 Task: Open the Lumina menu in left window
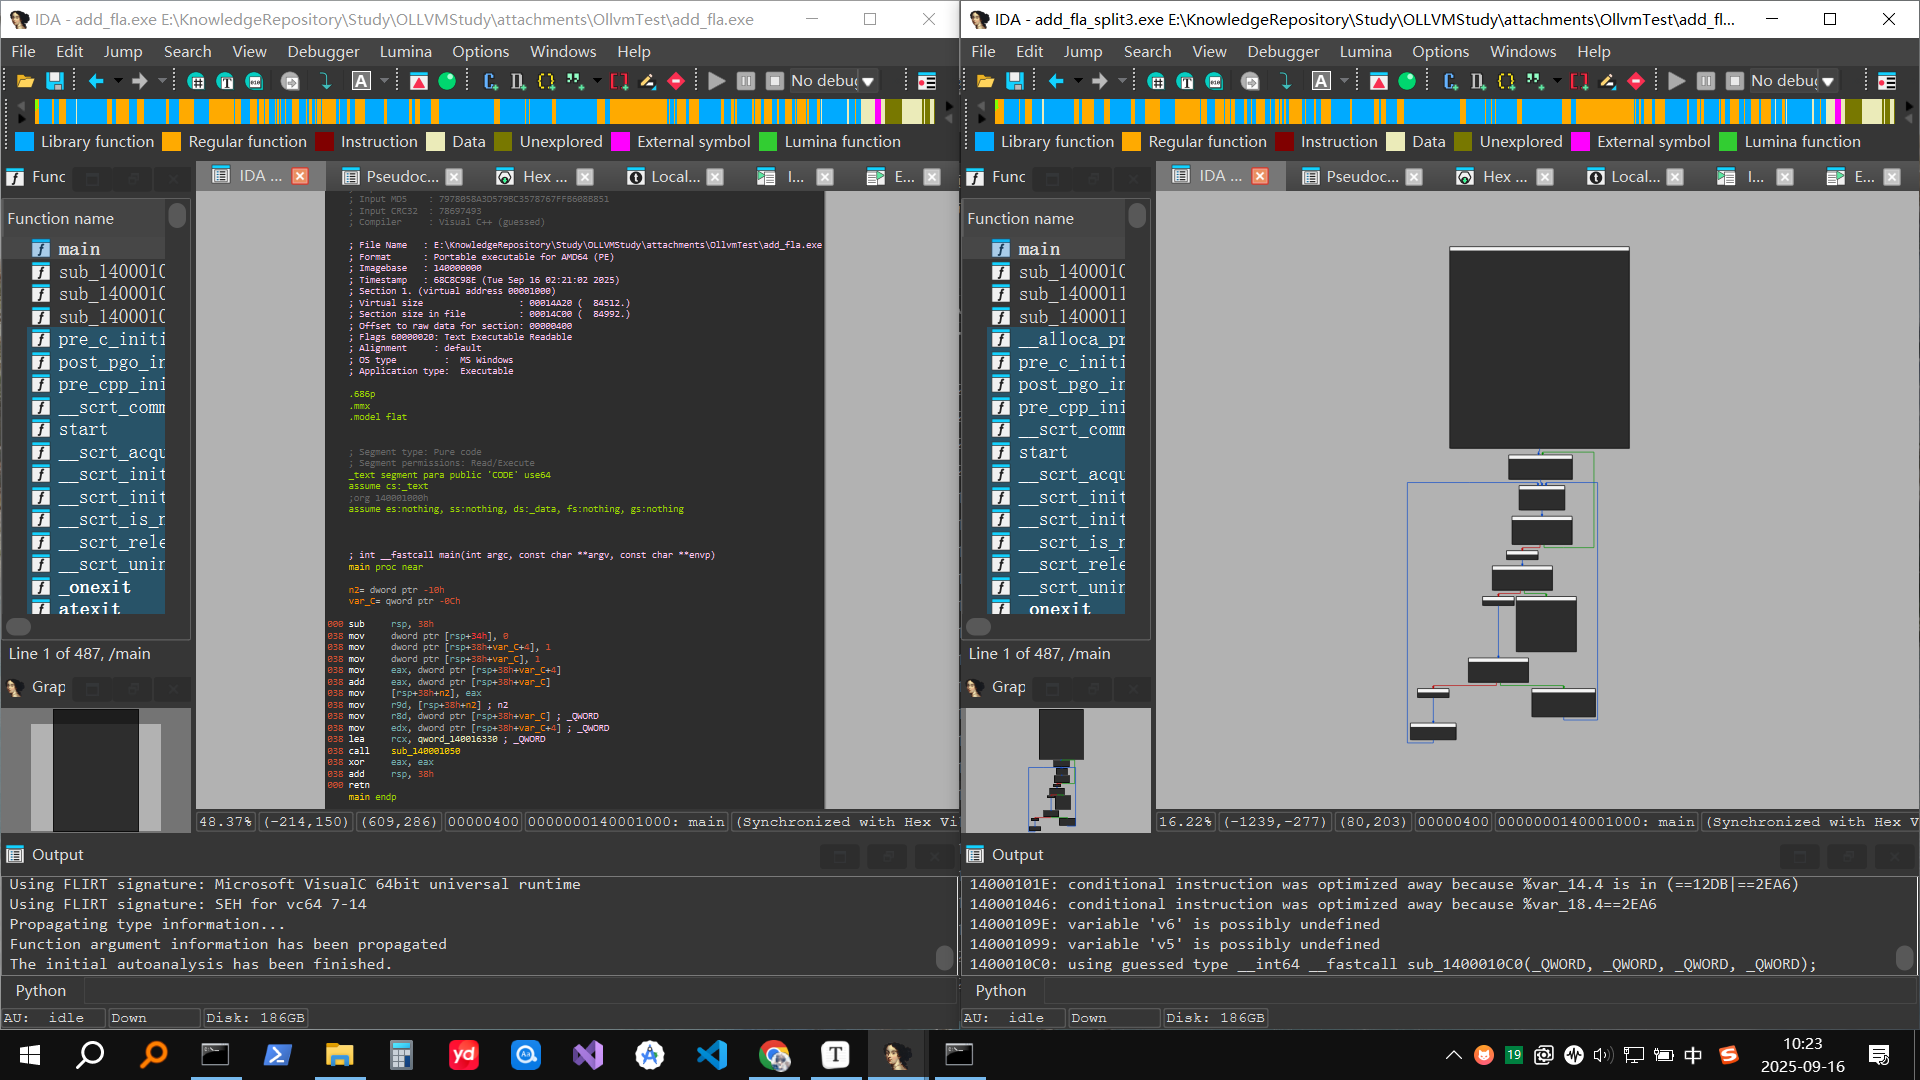pyautogui.click(x=405, y=51)
